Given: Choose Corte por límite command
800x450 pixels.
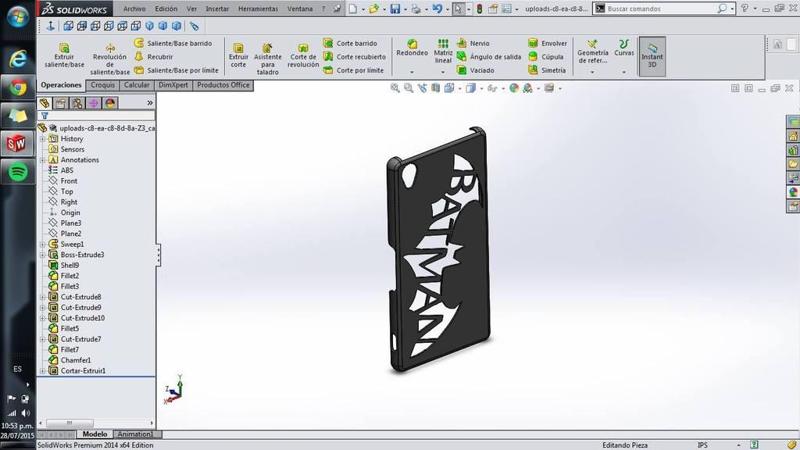Looking at the screenshot, I should tap(354, 70).
